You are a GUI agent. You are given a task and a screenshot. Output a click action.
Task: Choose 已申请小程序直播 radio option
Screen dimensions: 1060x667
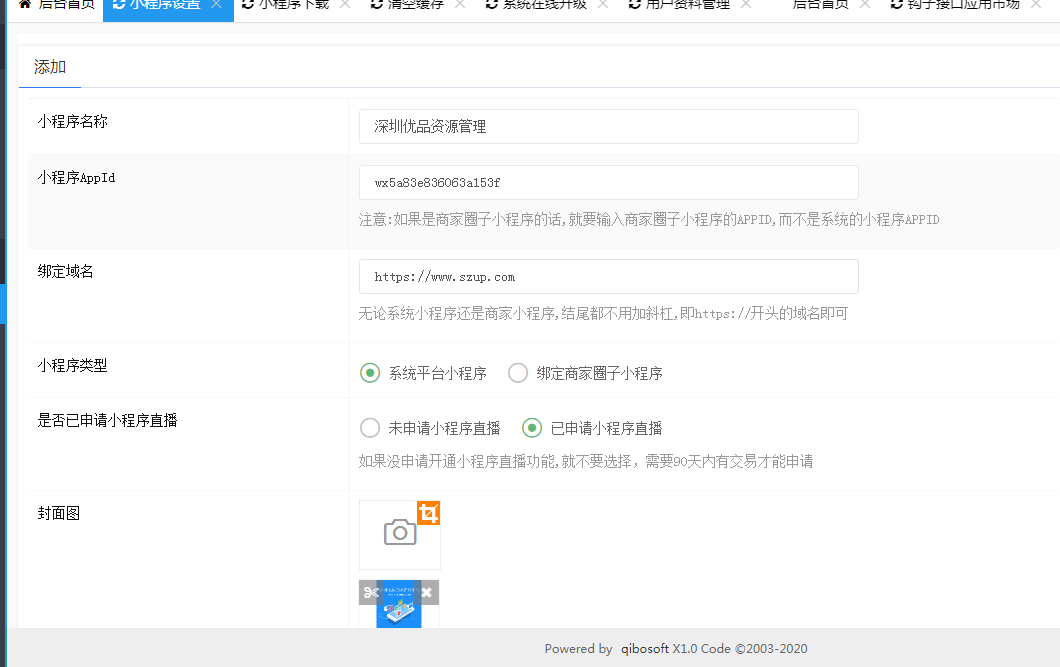(532, 428)
